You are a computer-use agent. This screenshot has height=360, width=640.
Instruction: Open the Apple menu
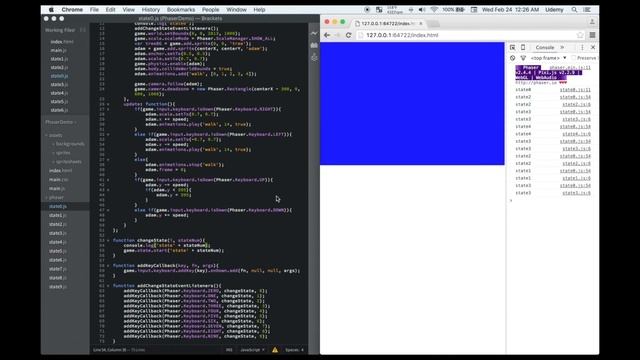point(51,9)
